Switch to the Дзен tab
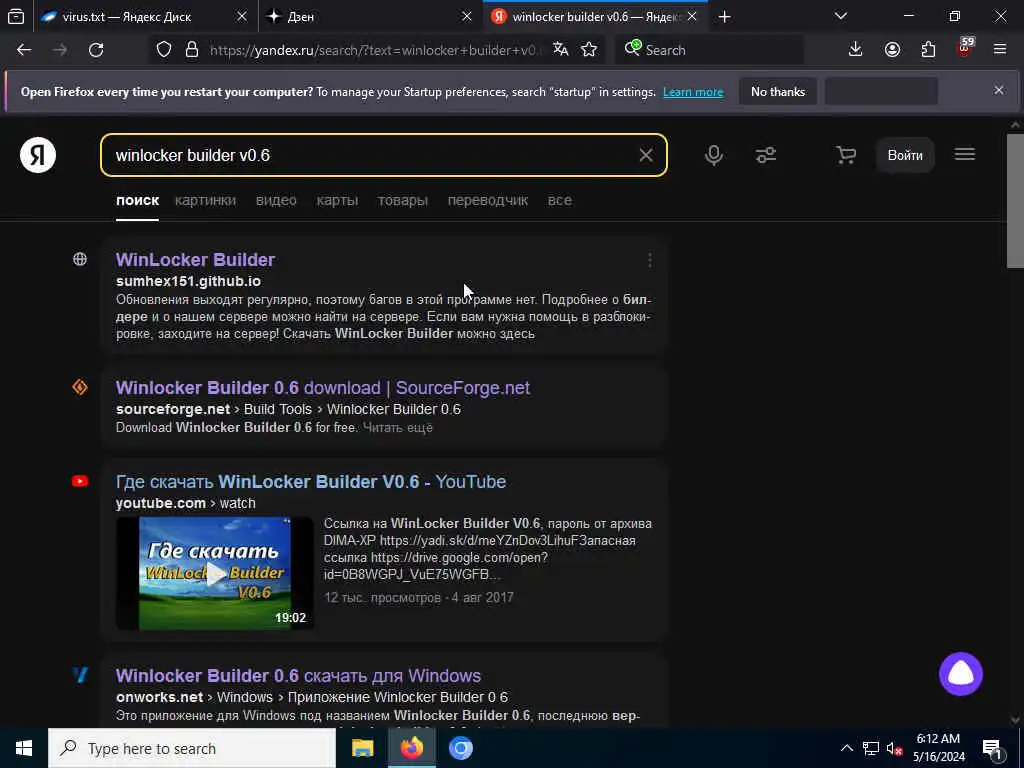Viewport: 1024px width, 768px height. coord(301,17)
